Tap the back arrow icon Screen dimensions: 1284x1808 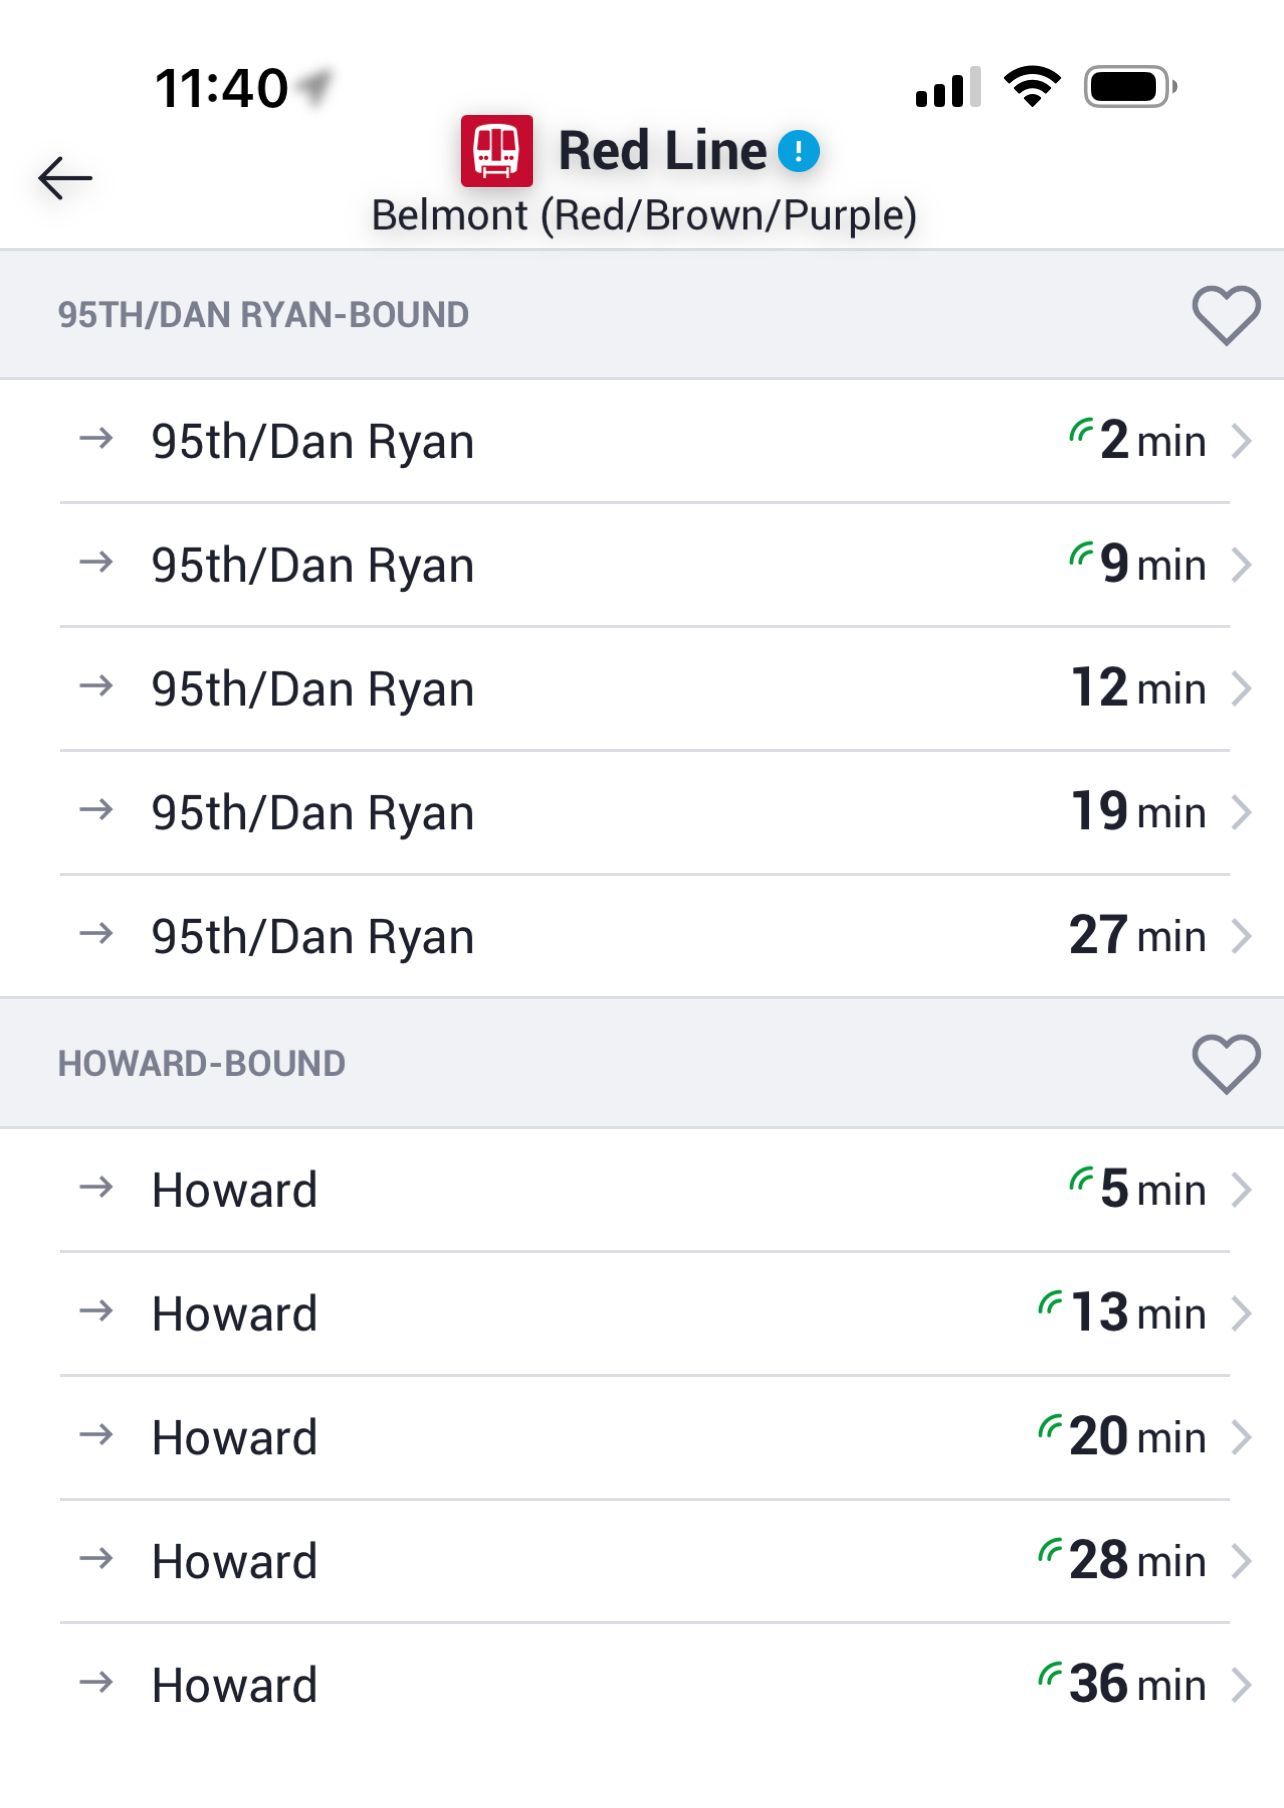point(65,179)
